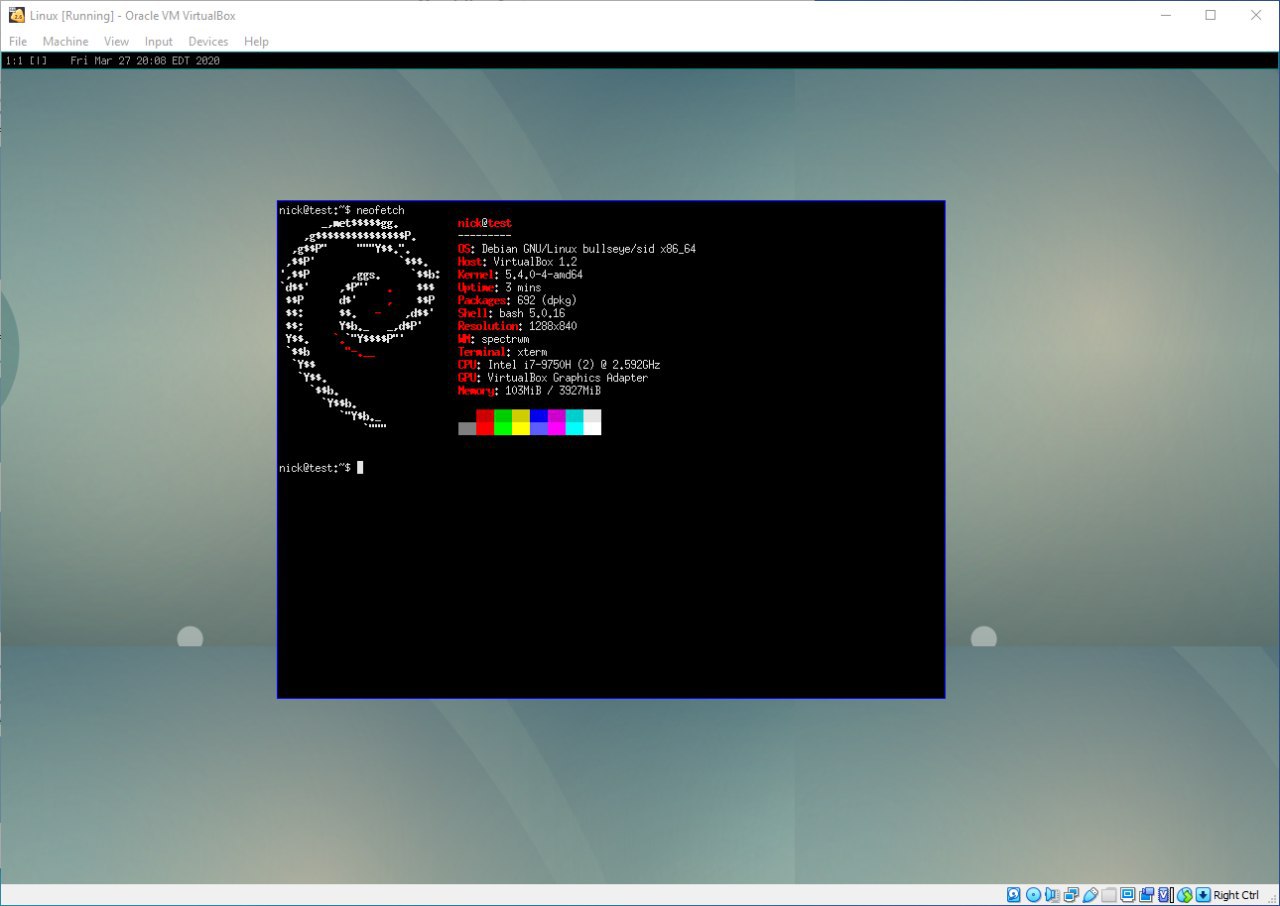Click the Resolution: 1288x840 line
This screenshot has width=1280, height=906.
(517, 327)
